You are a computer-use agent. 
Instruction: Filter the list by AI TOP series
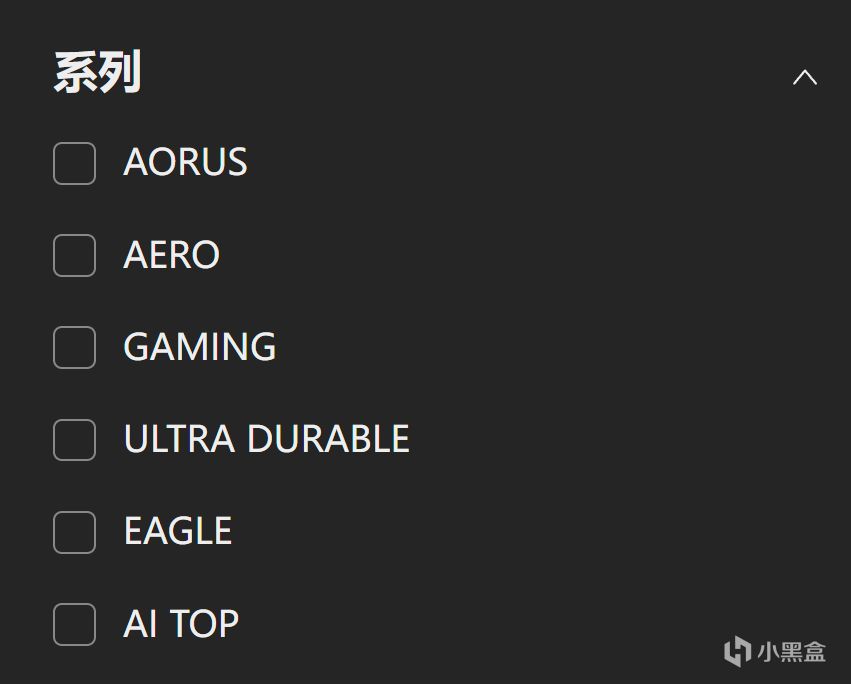pos(74,623)
